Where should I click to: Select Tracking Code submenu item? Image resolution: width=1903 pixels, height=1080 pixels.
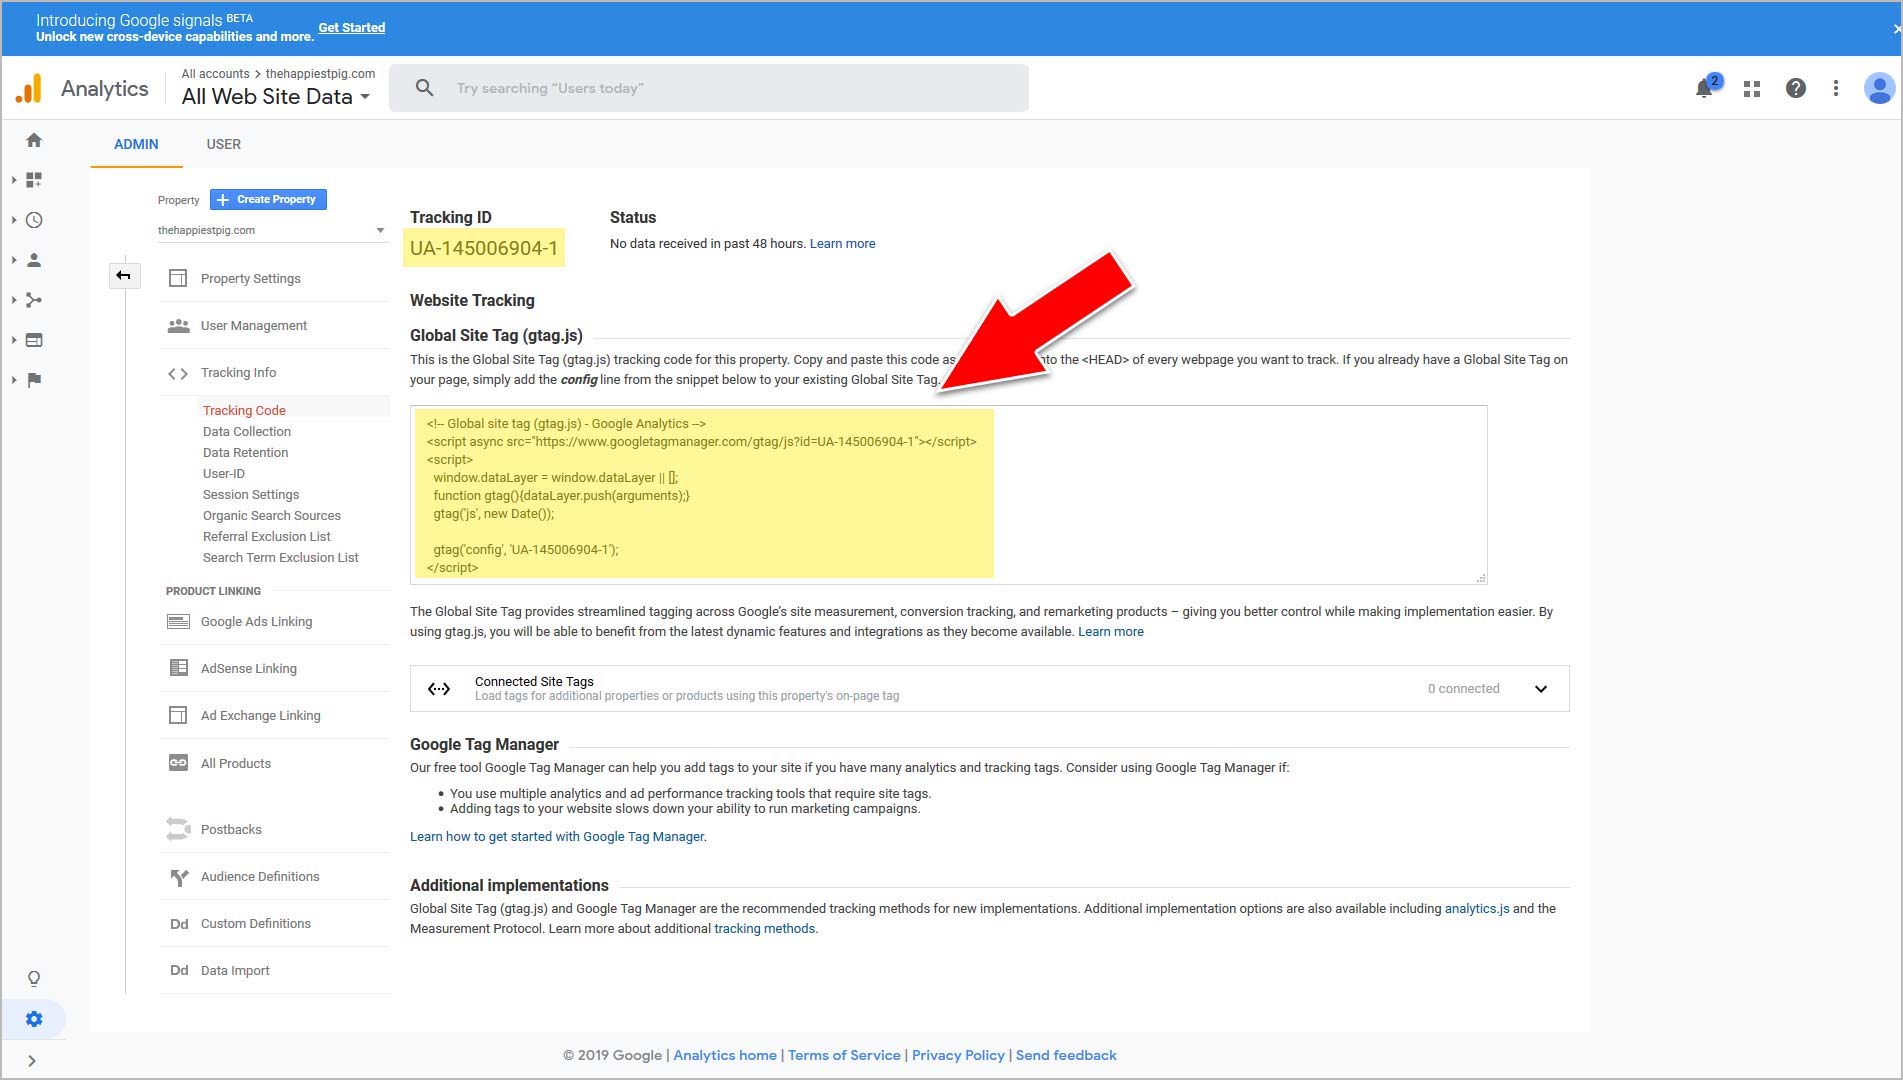pyautogui.click(x=244, y=410)
